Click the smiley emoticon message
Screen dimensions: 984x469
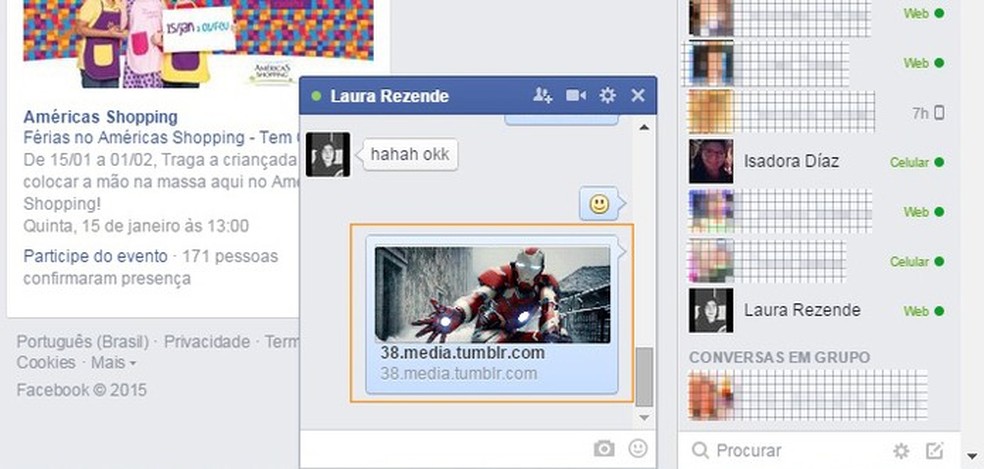(x=600, y=205)
